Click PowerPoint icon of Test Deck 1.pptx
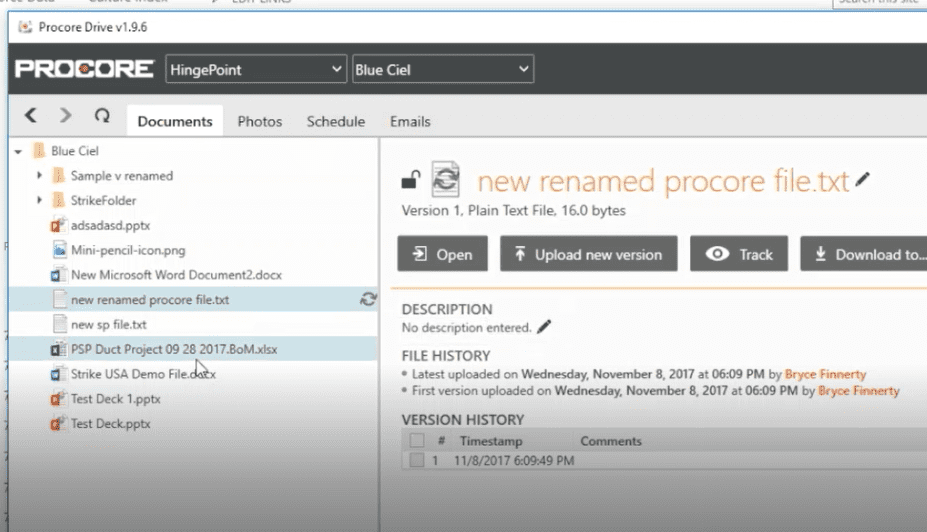Viewport: 927px width, 532px height. point(58,398)
